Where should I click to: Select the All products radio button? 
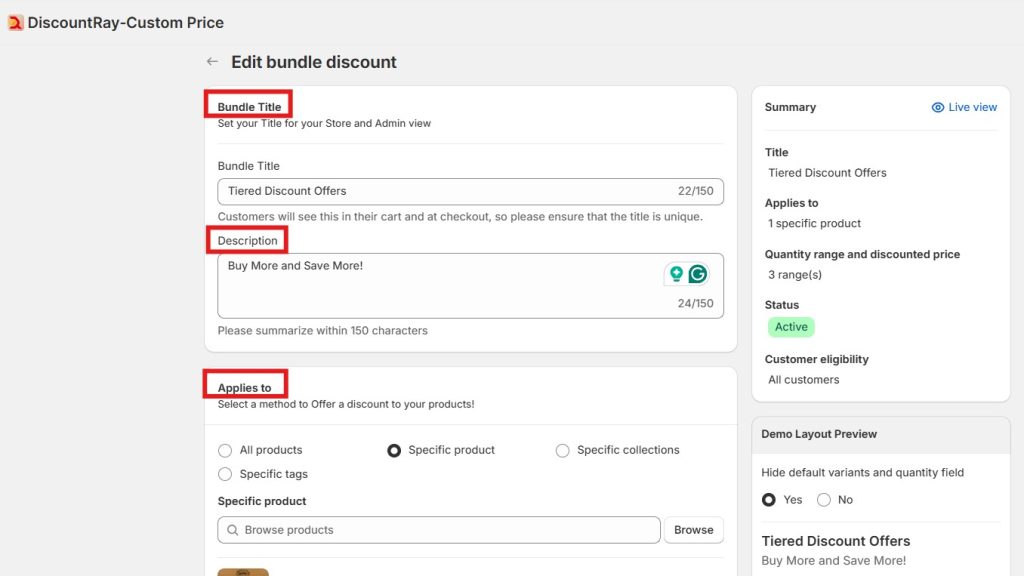225,450
